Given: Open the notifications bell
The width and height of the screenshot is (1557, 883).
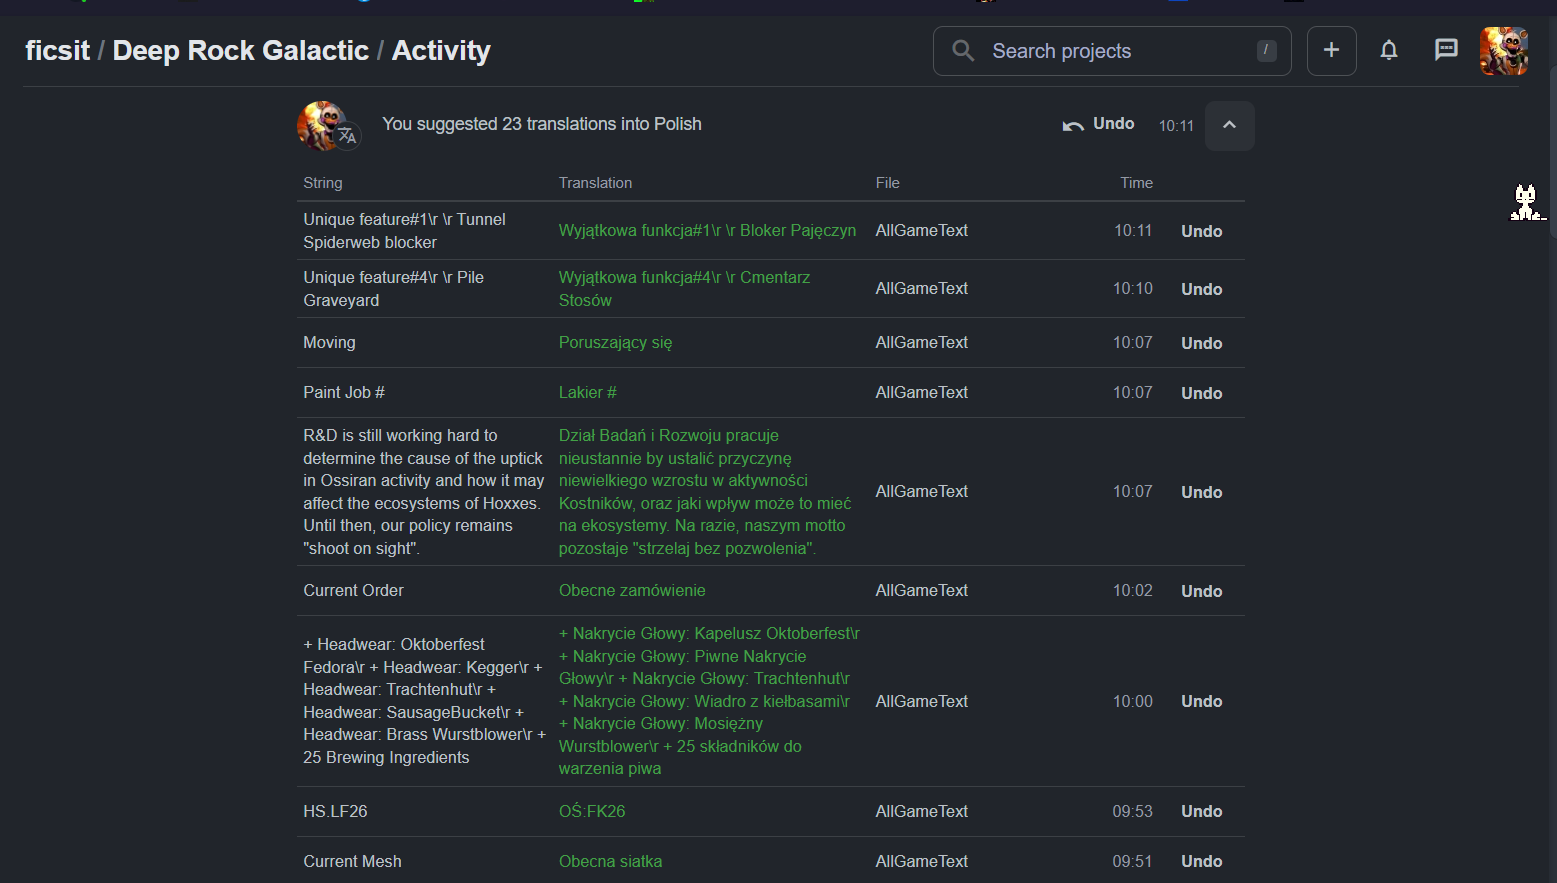Looking at the screenshot, I should point(1389,51).
